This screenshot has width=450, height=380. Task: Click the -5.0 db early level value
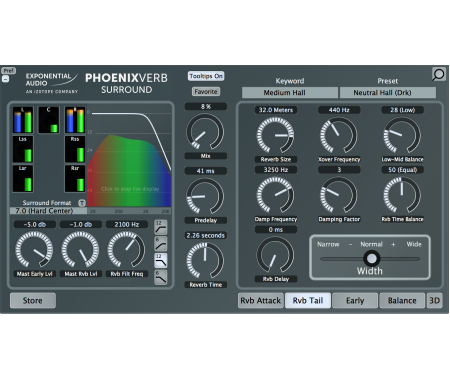coord(35,225)
